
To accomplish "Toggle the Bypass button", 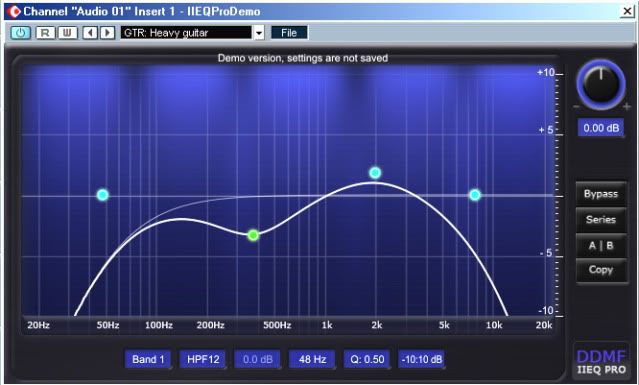I will point(601,194).
